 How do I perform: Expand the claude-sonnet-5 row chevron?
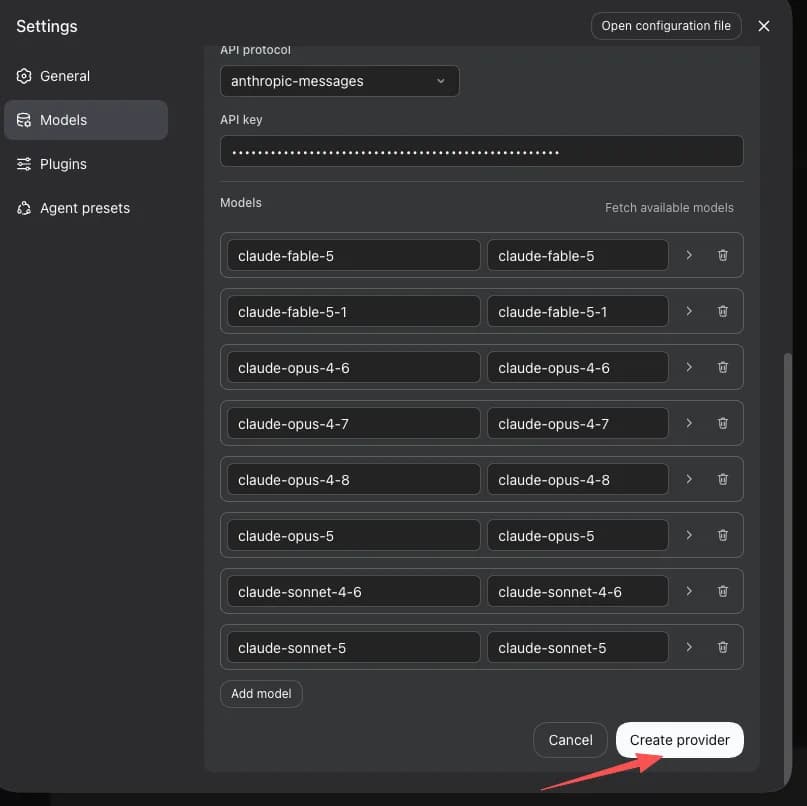click(689, 647)
